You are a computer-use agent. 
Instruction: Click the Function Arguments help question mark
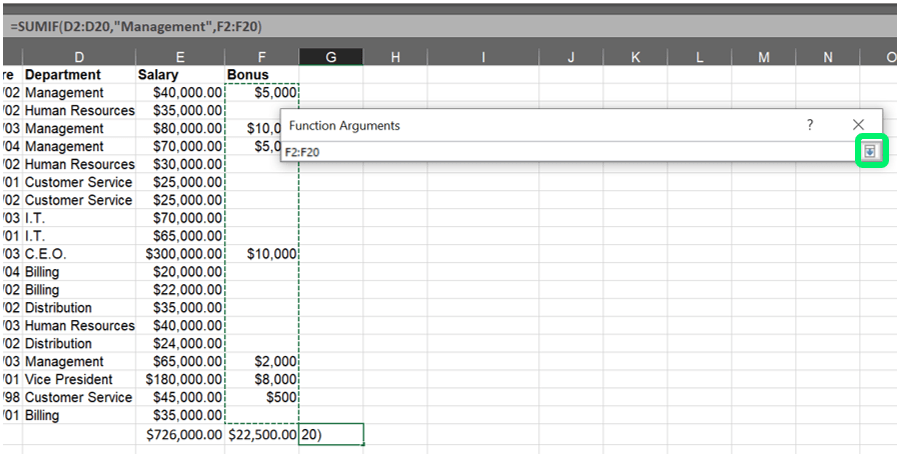[x=810, y=125]
